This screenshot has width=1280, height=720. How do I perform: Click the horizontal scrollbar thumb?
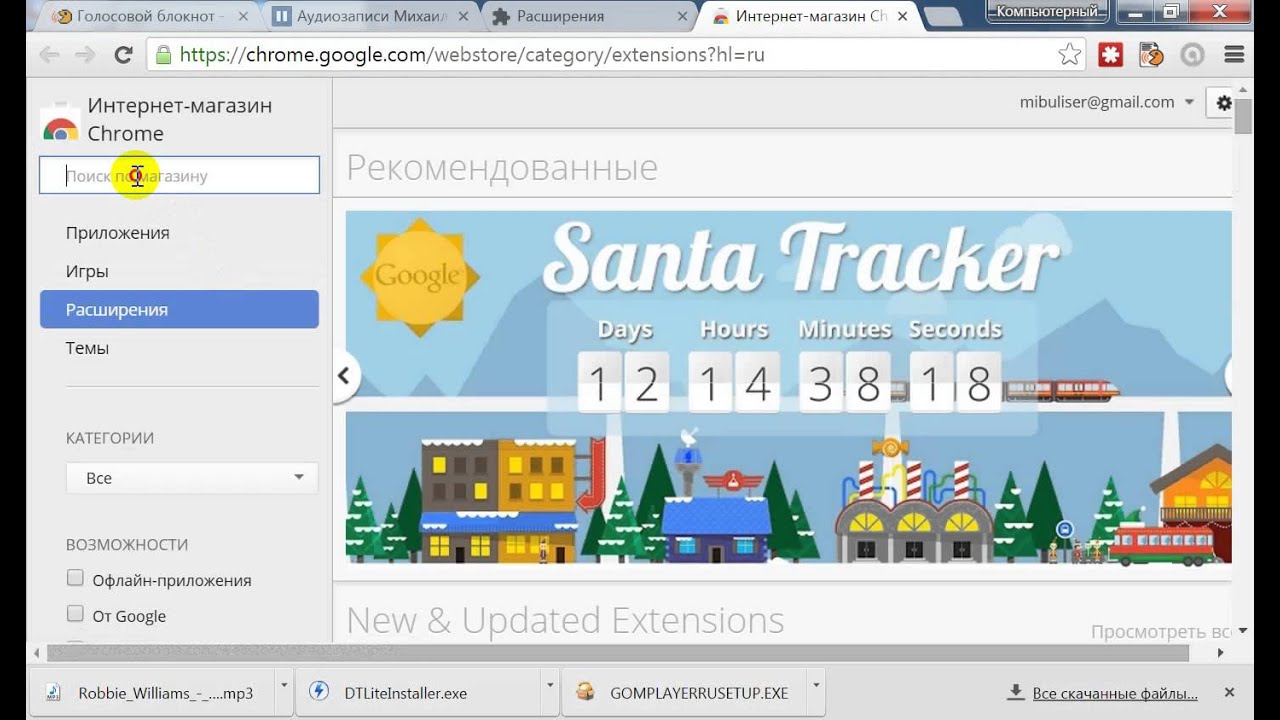[618, 653]
